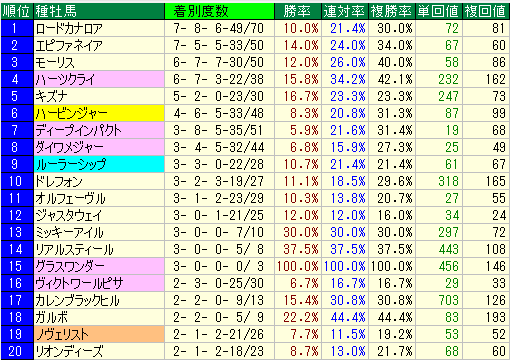Click the 複回値 column header
The image size is (510, 360).
coord(486,11)
